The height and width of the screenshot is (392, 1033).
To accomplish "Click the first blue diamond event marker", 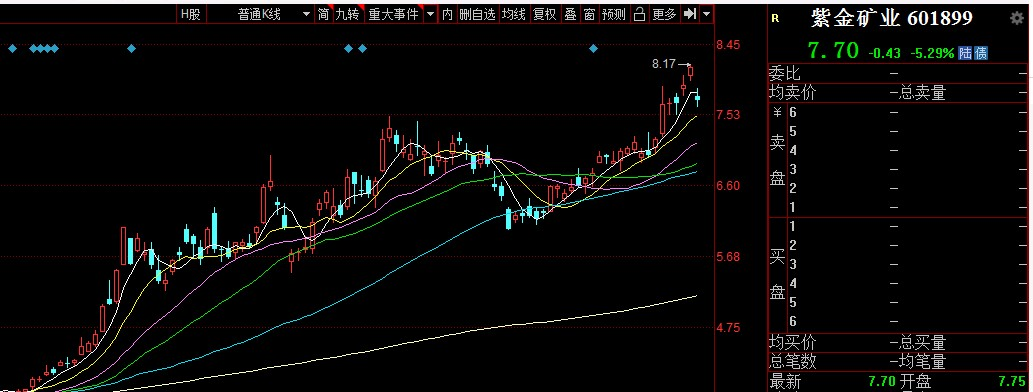I will [13, 48].
